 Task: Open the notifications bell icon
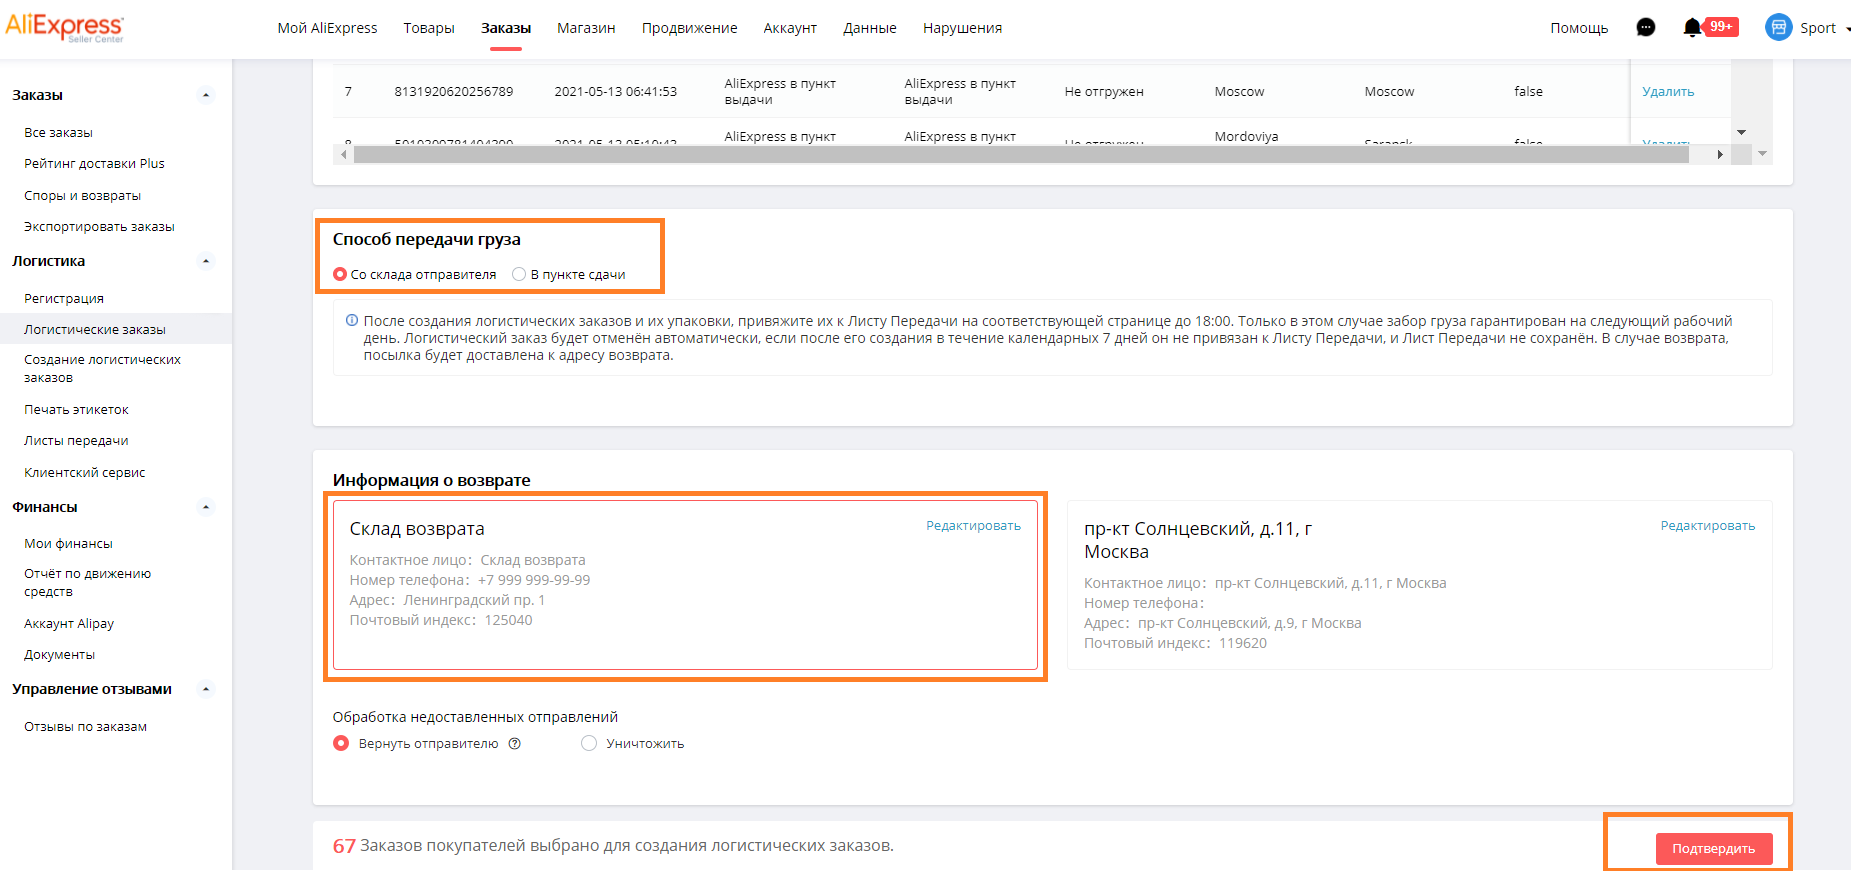(1692, 28)
